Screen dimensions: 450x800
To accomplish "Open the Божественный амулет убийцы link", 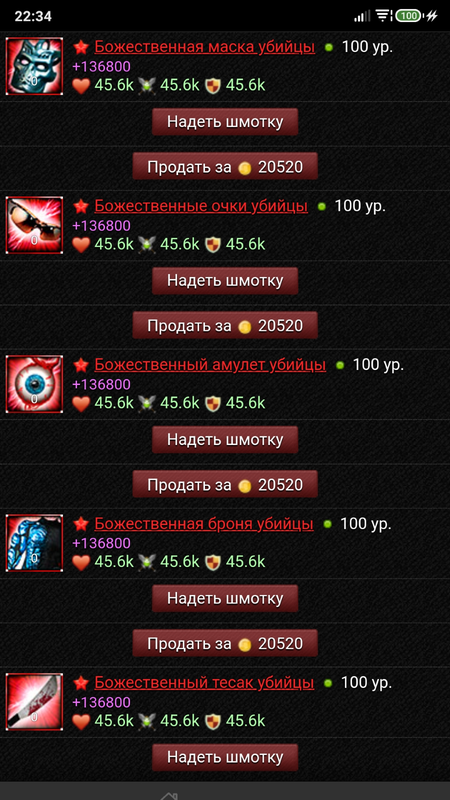I will point(210,365).
